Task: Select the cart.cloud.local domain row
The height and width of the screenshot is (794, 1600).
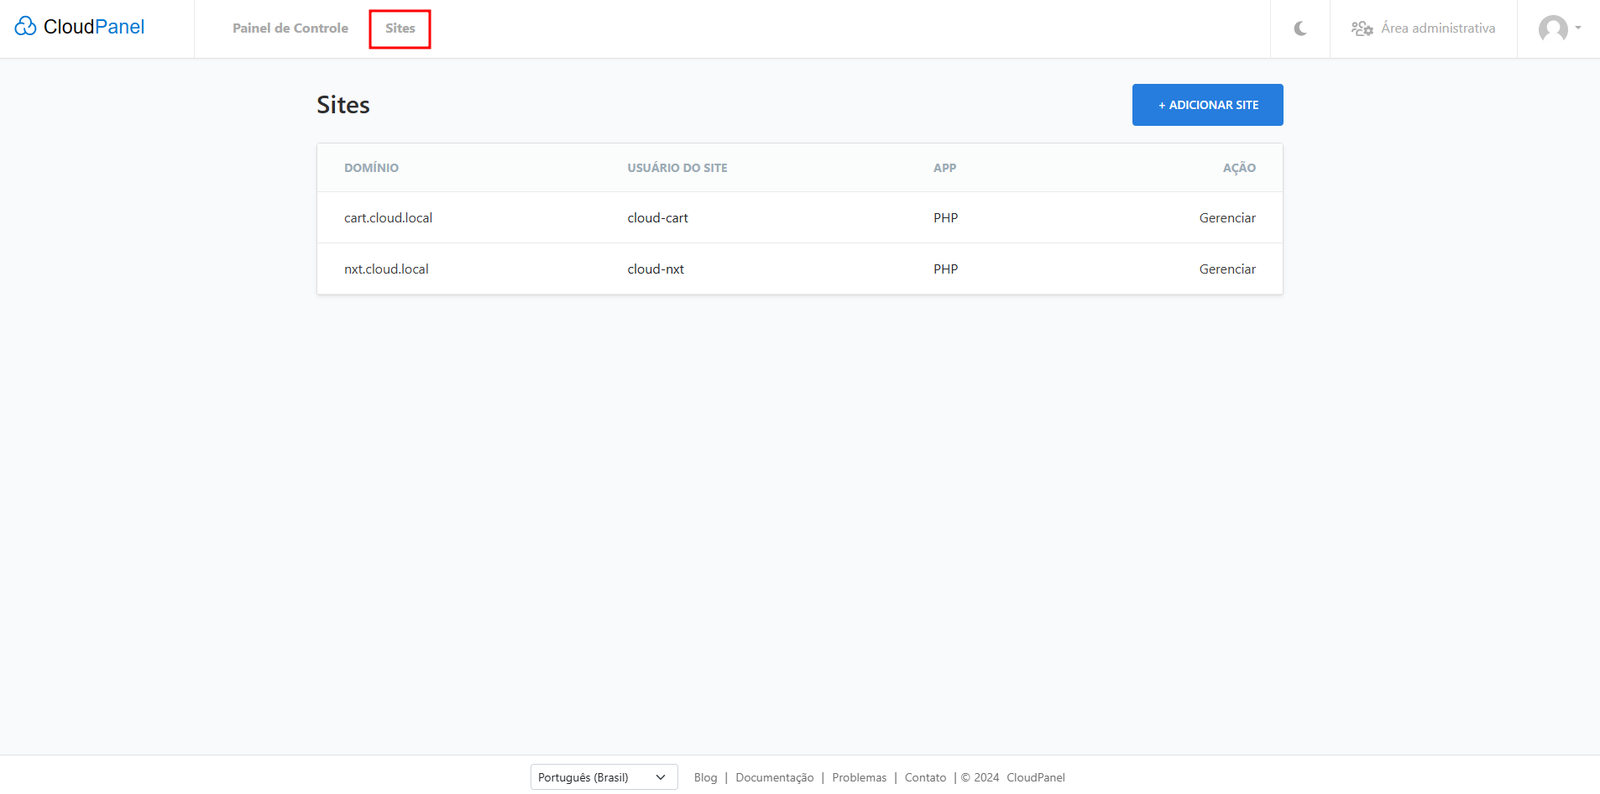Action: point(388,218)
